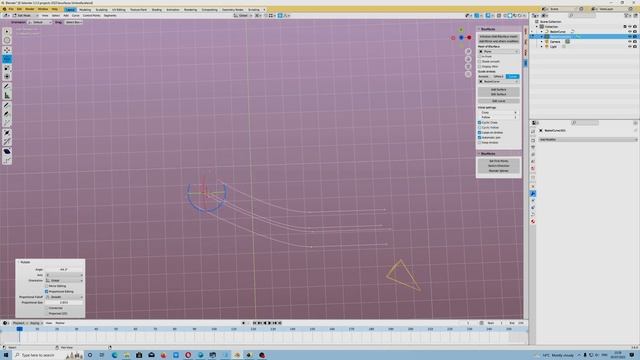Select the Curve guide strokes option
640x360 pixels.
pyautogui.click(x=513, y=76)
